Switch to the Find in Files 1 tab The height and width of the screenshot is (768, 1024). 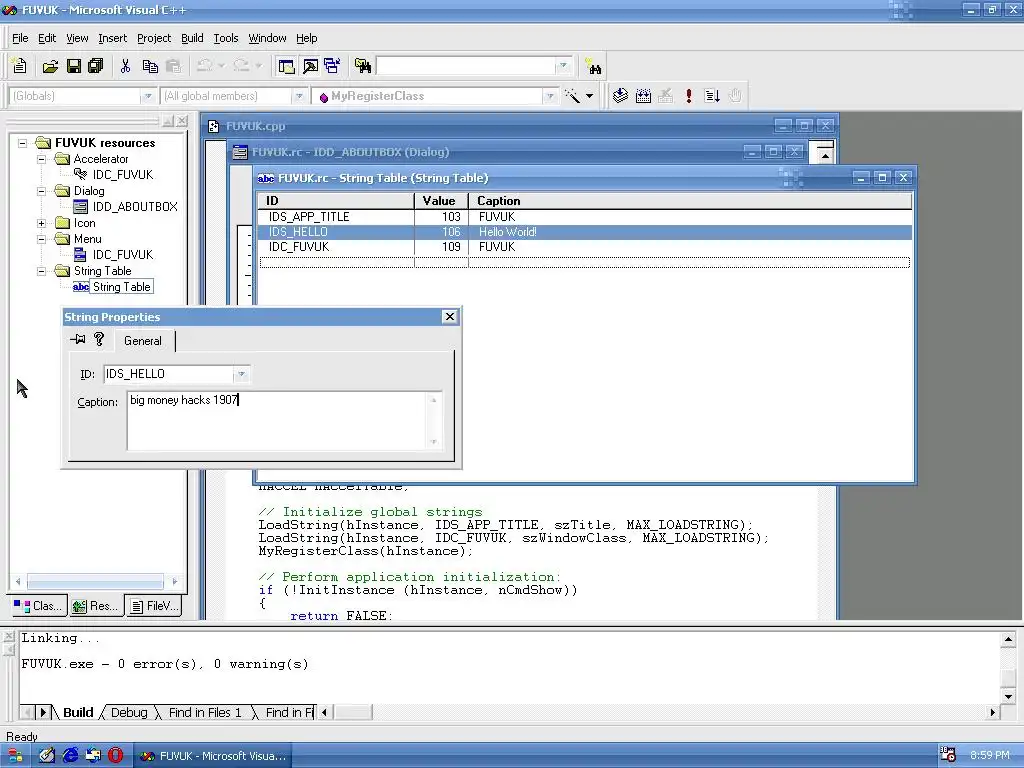pyautogui.click(x=205, y=712)
